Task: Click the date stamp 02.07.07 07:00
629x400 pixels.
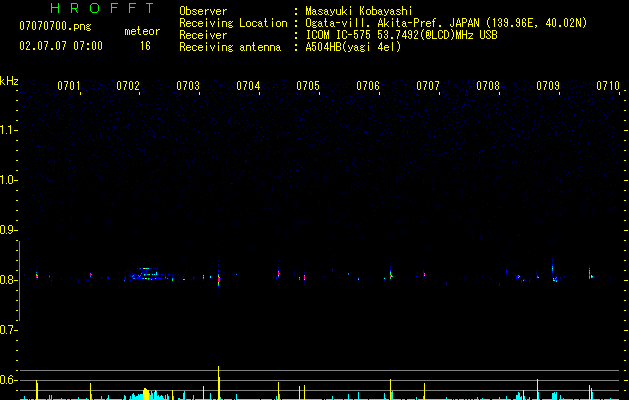Action: [x=61, y=46]
